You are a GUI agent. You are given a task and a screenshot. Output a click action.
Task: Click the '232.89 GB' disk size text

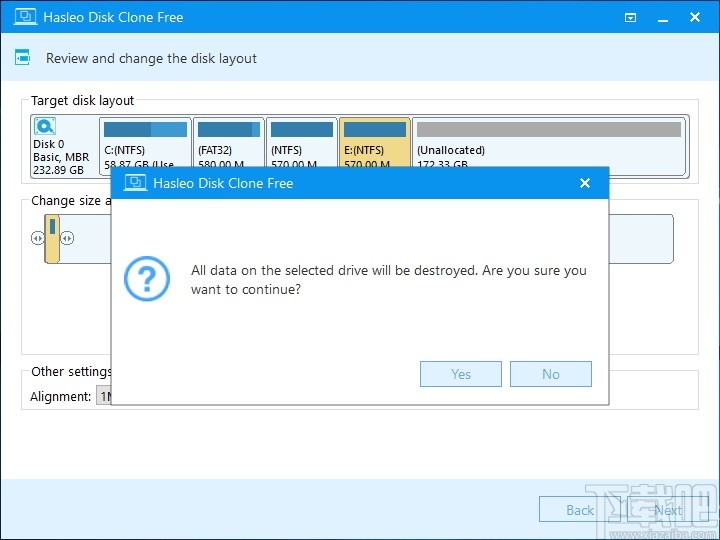point(58,170)
